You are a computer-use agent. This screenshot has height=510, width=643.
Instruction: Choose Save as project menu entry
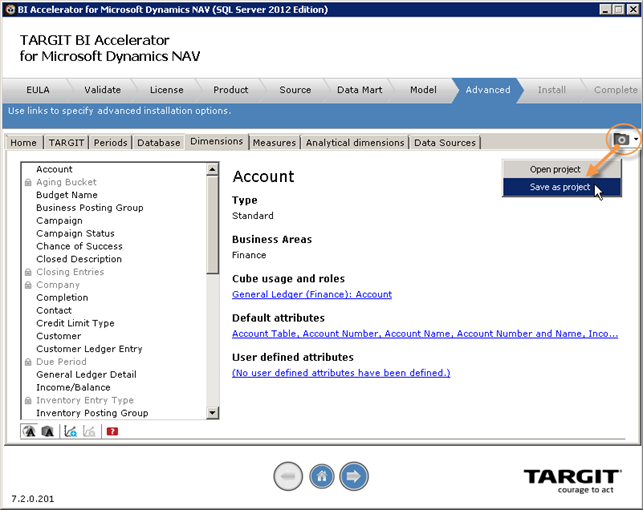click(x=560, y=187)
